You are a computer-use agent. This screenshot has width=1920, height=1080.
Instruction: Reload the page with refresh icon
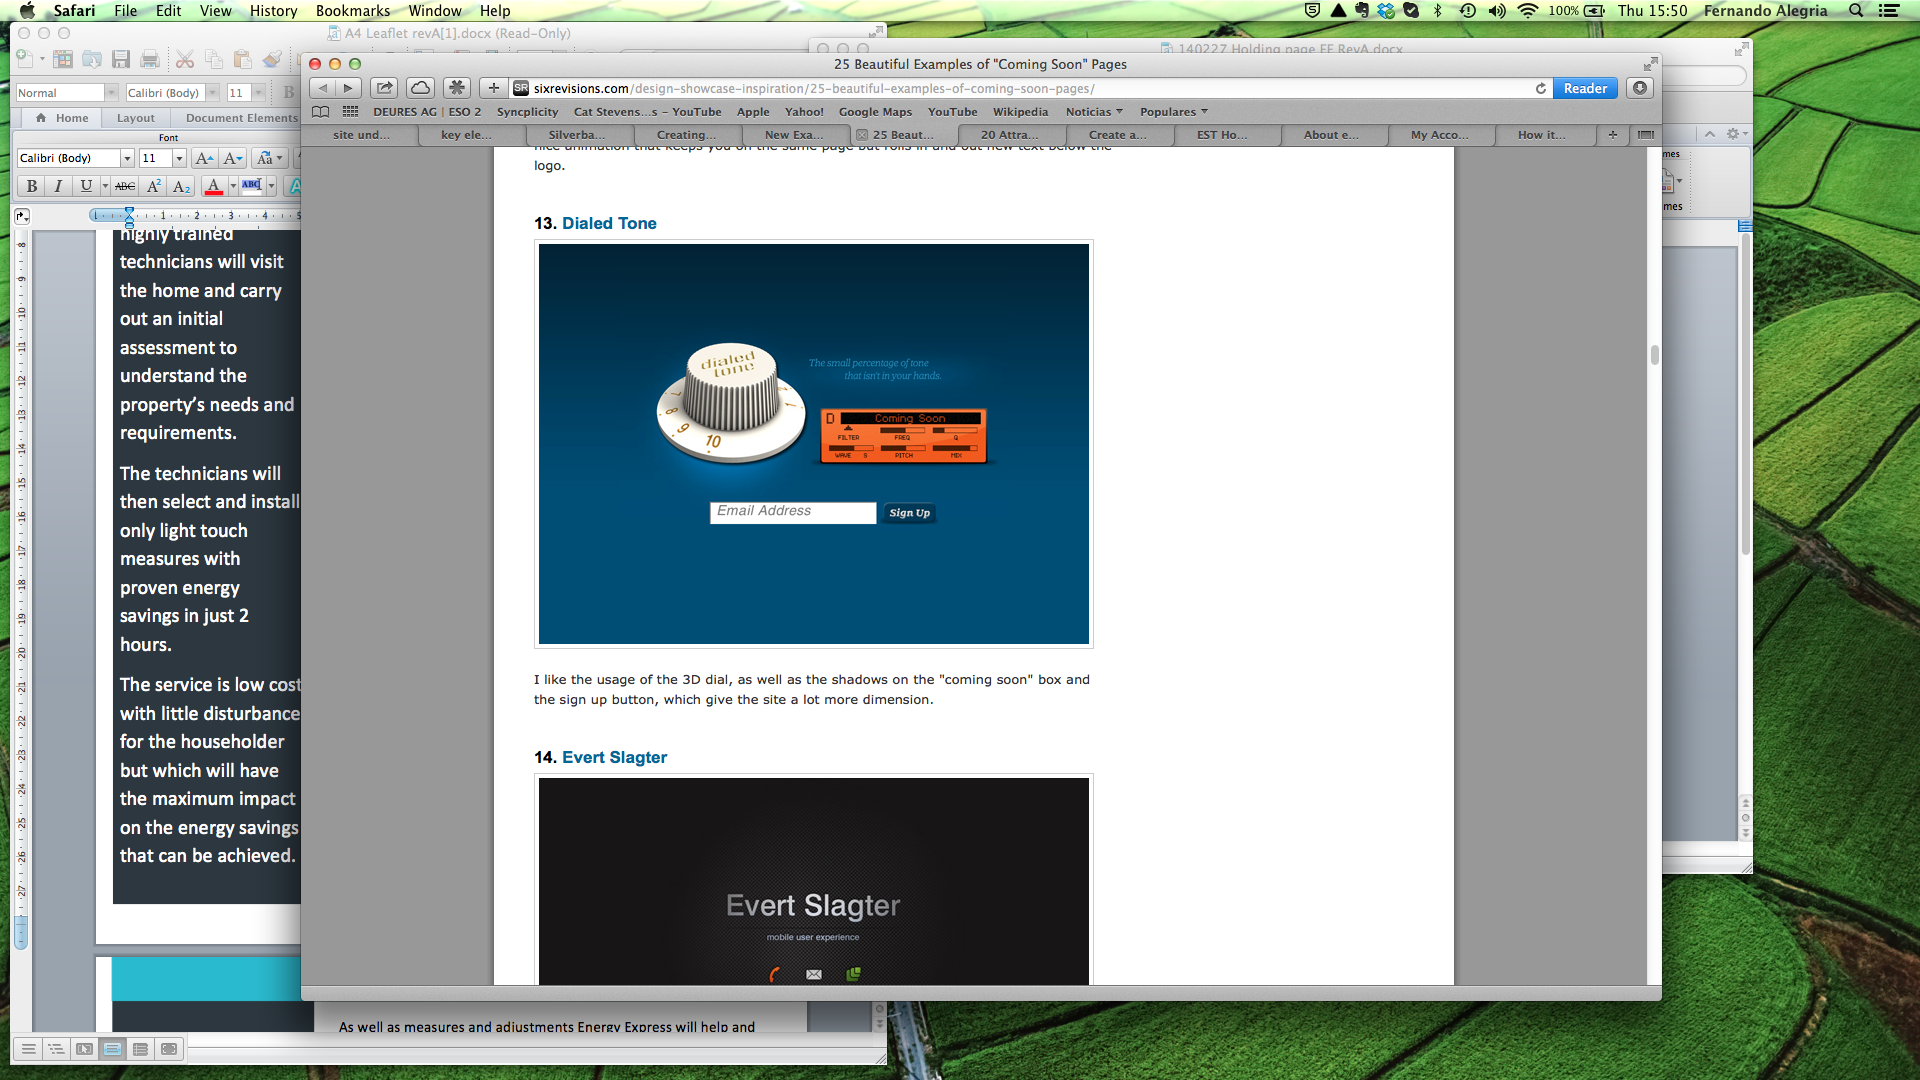click(x=1540, y=88)
